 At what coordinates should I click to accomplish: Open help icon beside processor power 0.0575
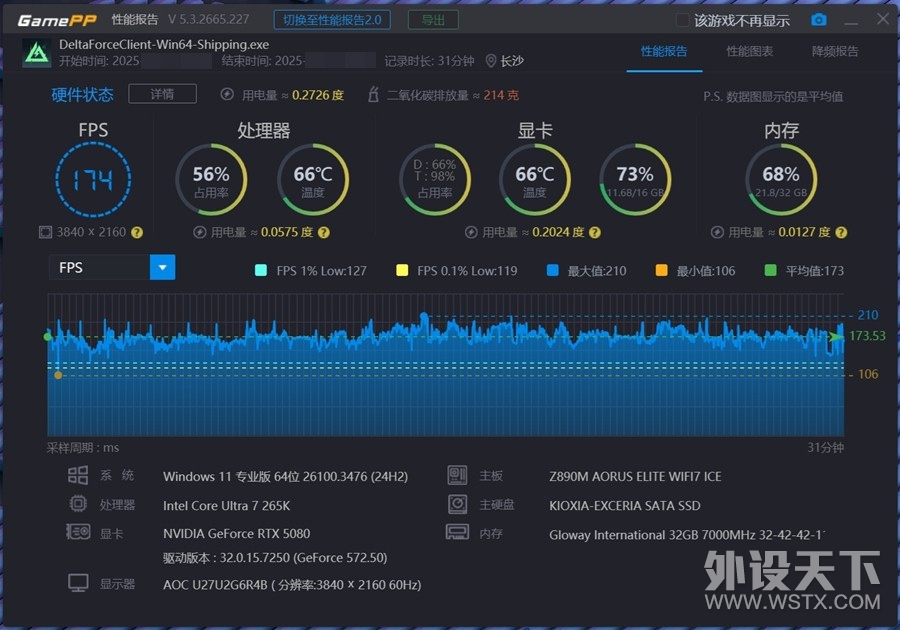(x=324, y=232)
